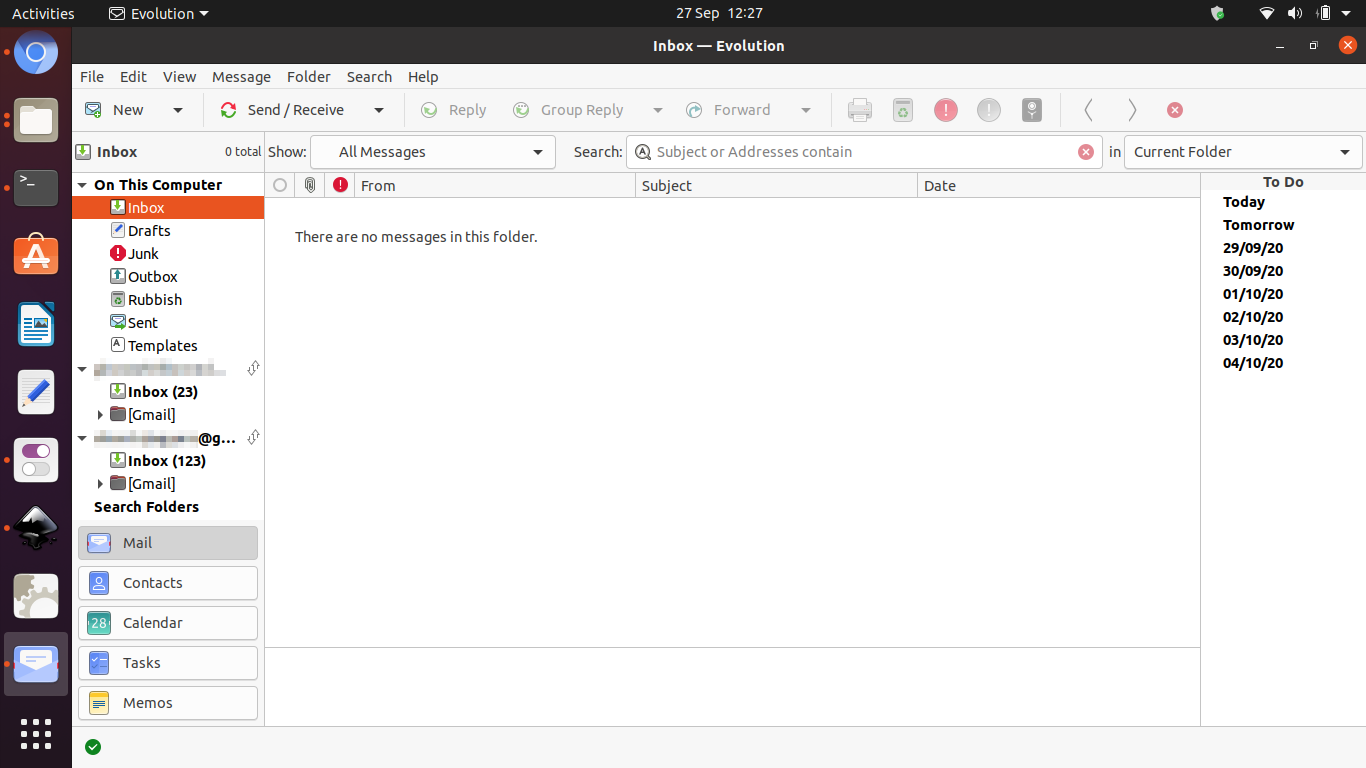The image size is (1366, 768).
Task: Click the Mark as Junk icon
Action: (x=946, y=110)
